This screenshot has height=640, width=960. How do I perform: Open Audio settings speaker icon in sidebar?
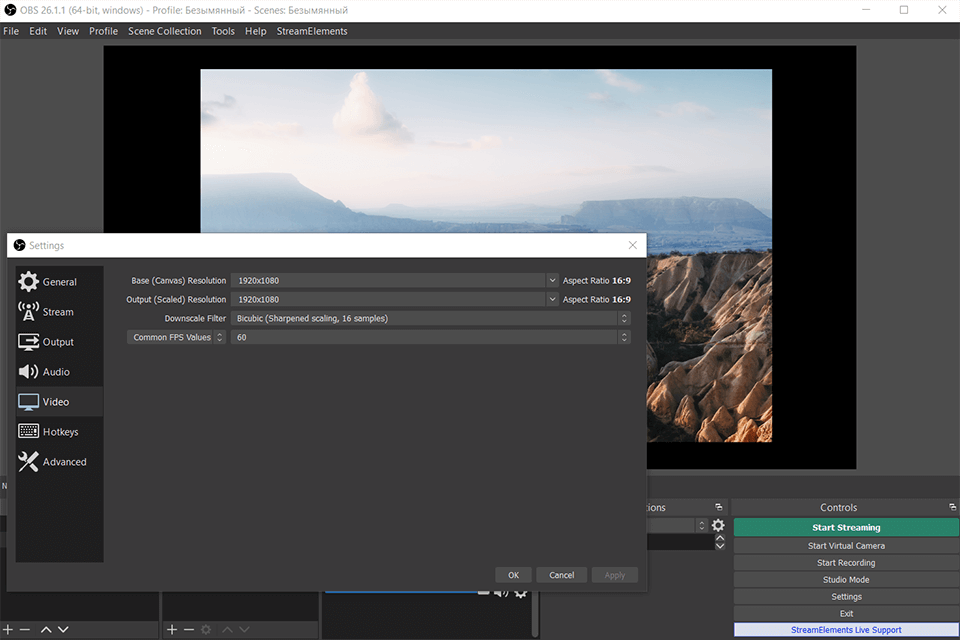(x=29, y=372)
